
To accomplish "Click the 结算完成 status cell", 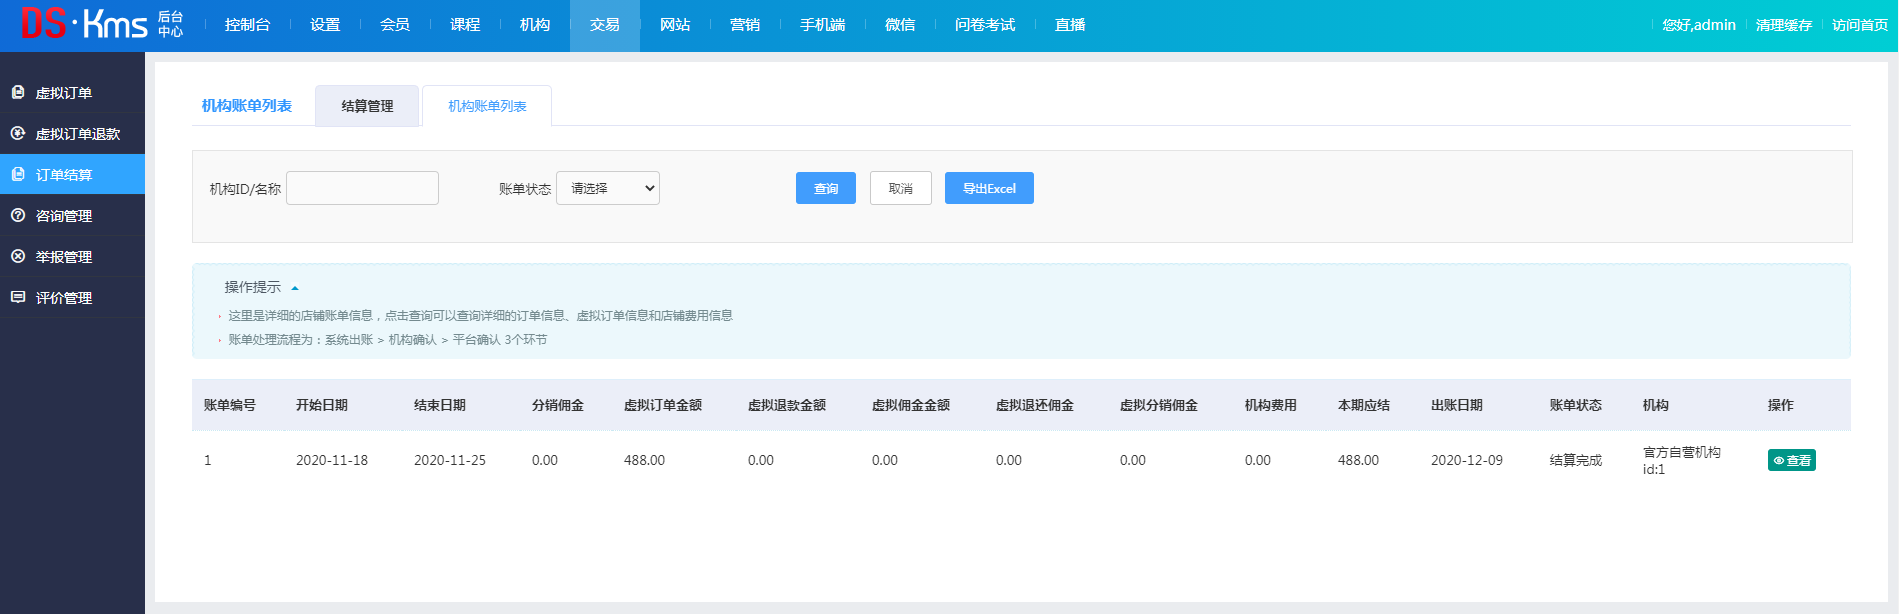I will [x=1576, y=460].
